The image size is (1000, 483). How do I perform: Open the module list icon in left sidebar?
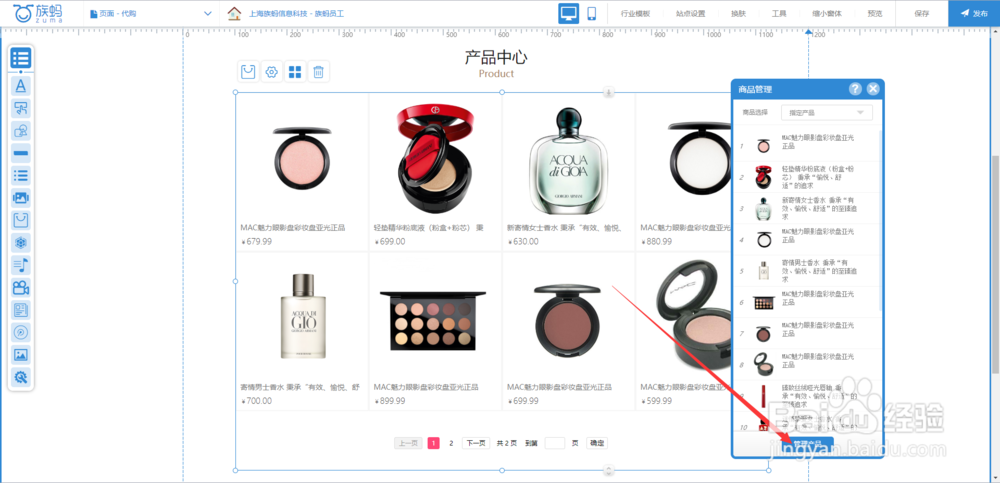[x=21, y=58]
